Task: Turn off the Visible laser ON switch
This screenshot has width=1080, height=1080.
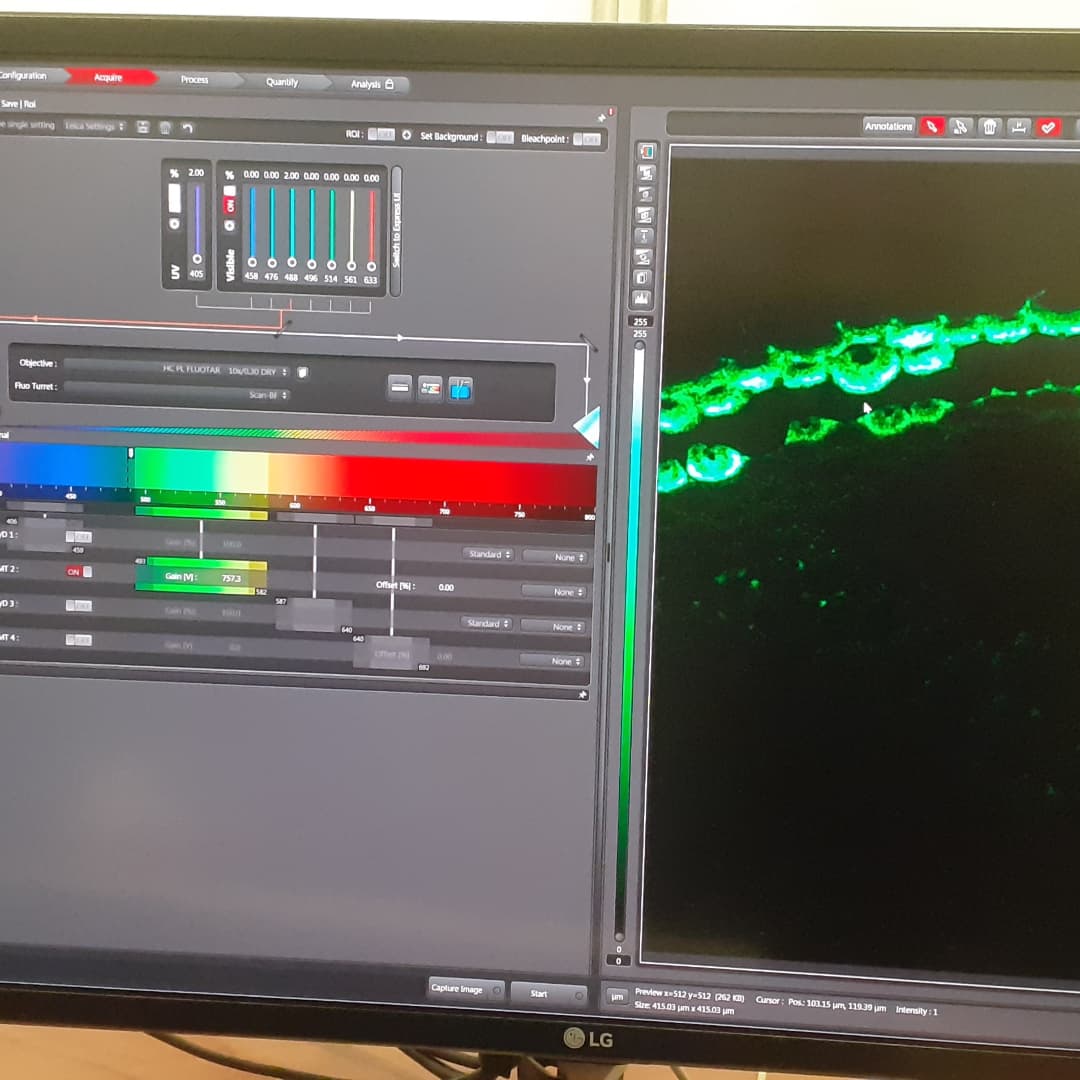Action: [229, 199]
